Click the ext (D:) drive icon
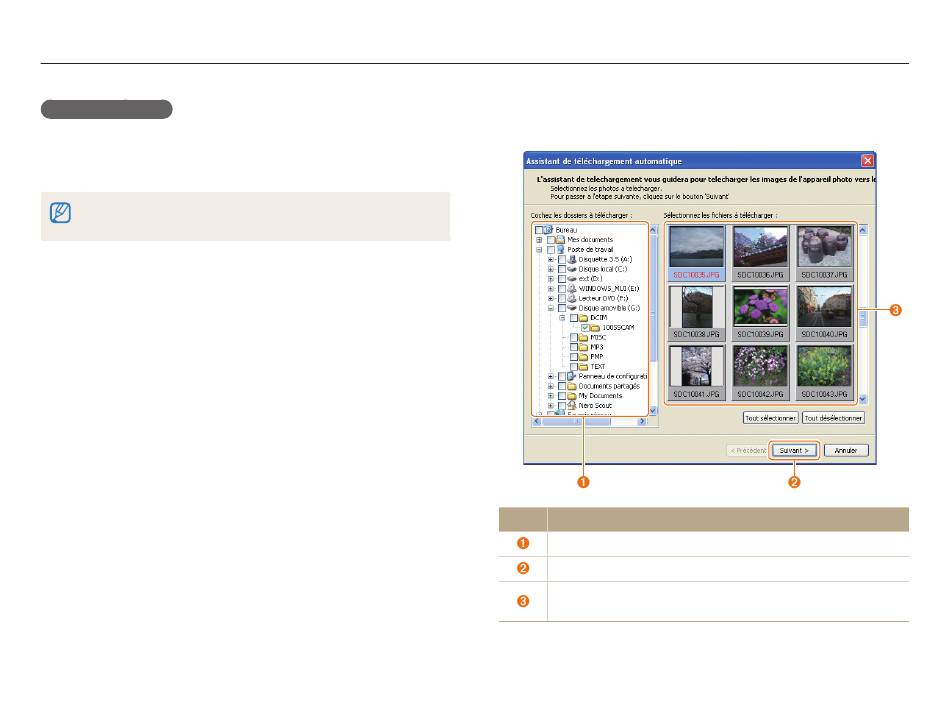Image resolution: width=950 pixels, height=707 pixels. (571, 279)
